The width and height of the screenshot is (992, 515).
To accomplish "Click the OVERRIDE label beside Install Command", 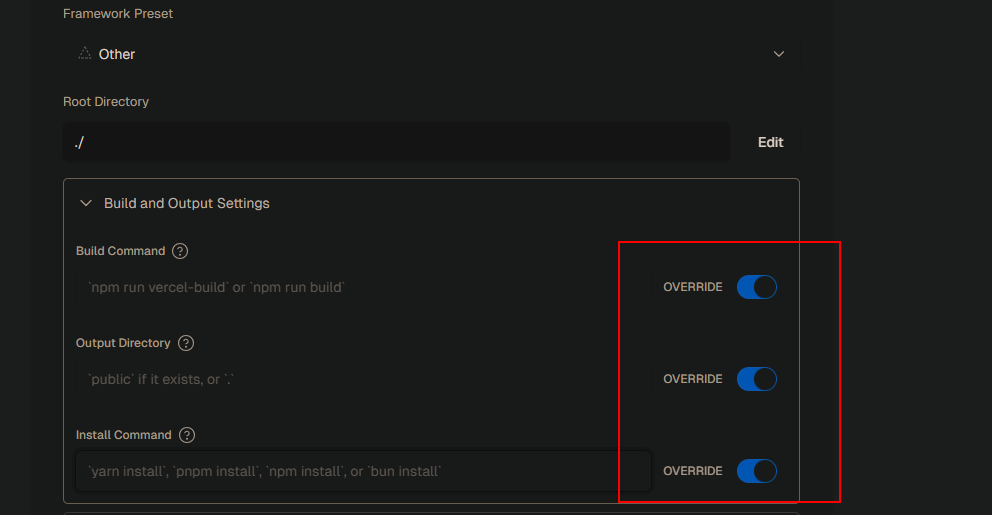I will (x=692, y=471).
